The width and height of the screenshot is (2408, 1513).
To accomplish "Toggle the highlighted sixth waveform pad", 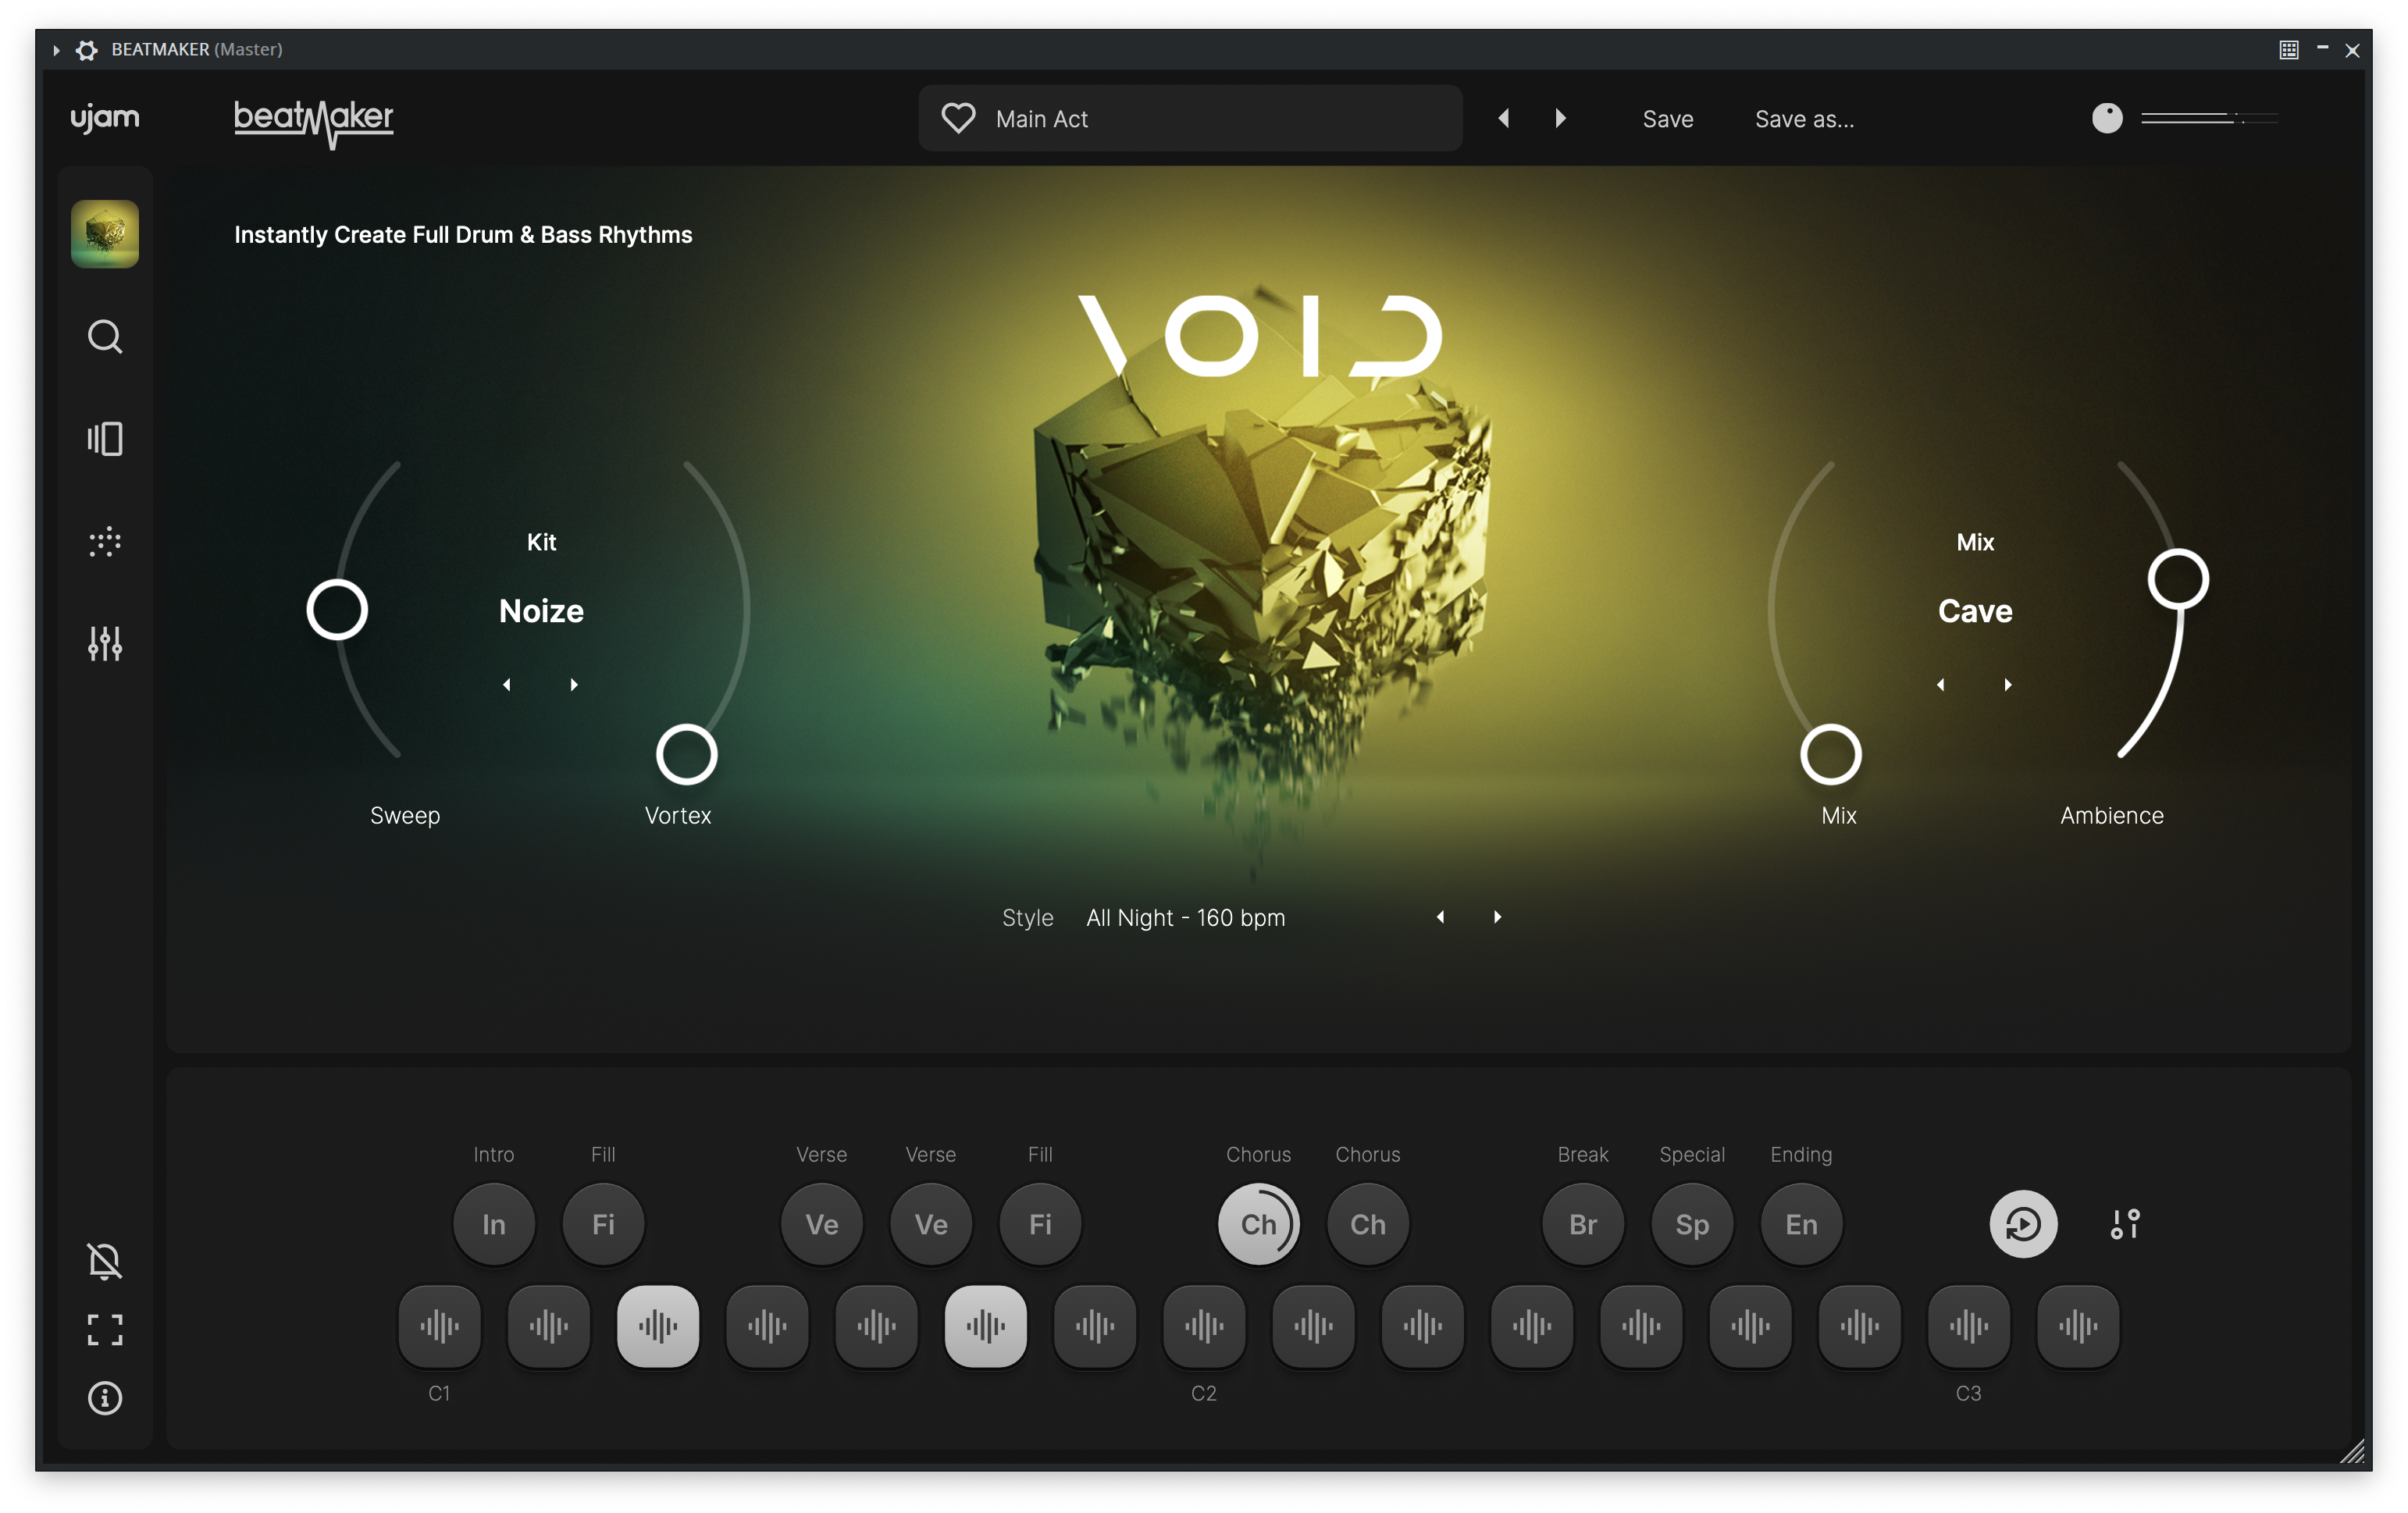I will coord(986,1327).
